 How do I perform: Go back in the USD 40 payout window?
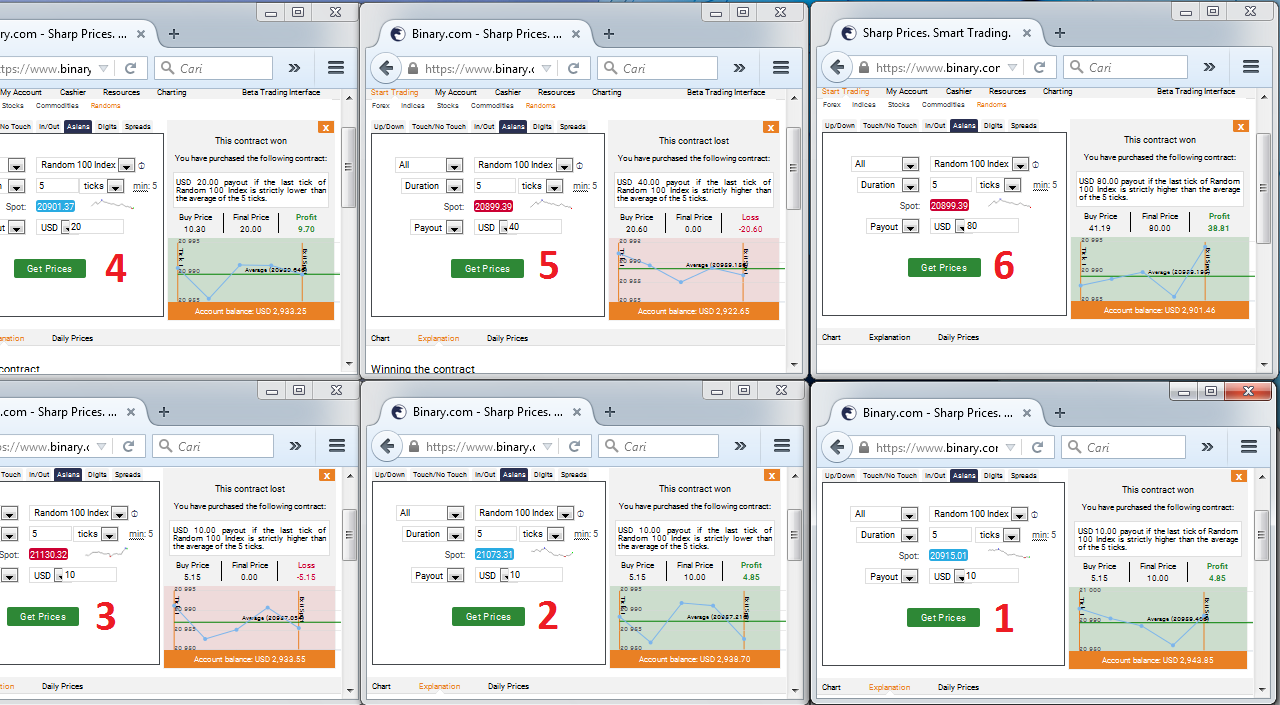387,68
